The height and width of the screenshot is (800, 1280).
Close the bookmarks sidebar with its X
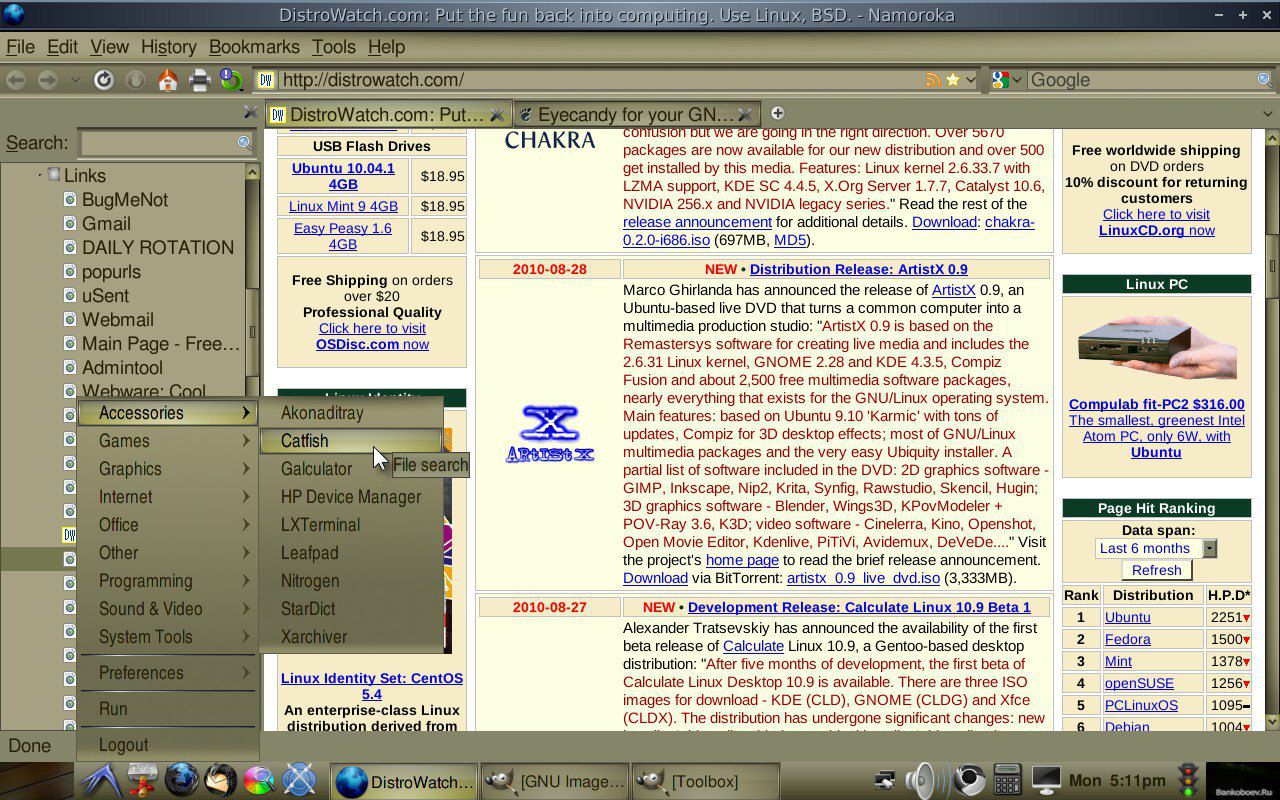coord(250,113)
